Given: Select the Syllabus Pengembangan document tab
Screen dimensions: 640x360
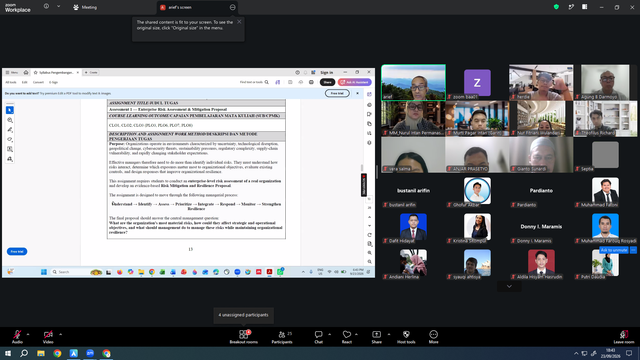Looking at the screenshot, I should [56, 72].
